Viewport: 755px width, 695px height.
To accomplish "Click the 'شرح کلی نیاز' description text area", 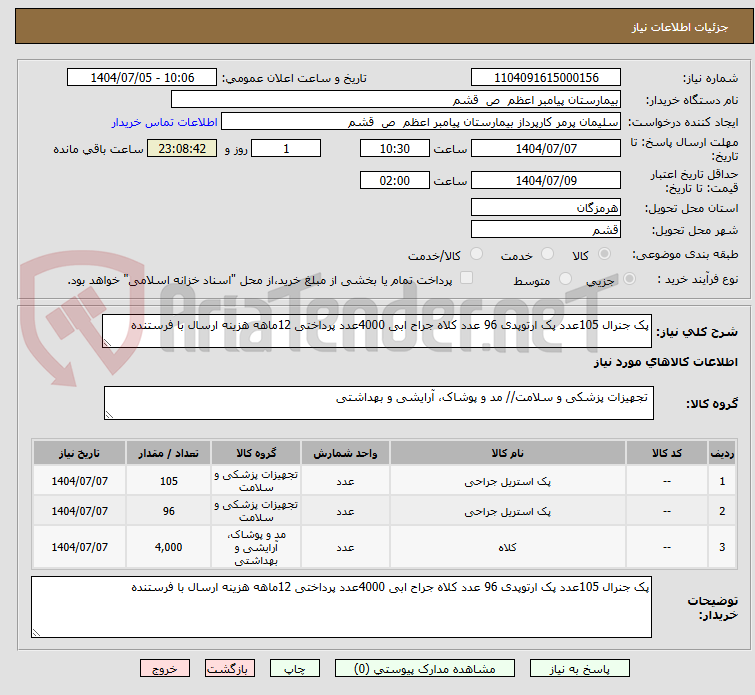I will [x=378, y=330].
